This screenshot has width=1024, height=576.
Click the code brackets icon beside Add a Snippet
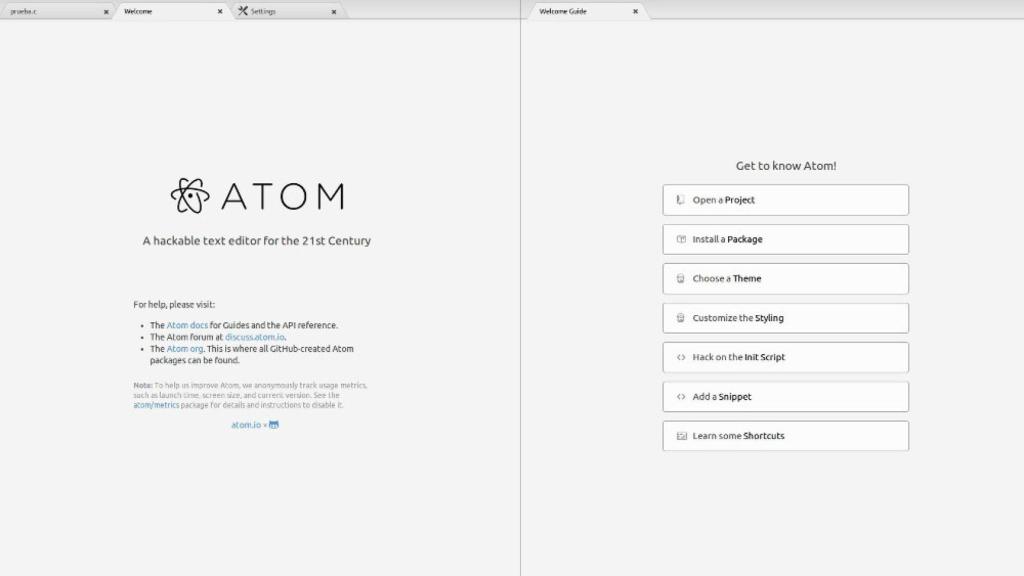click(679, 396)
